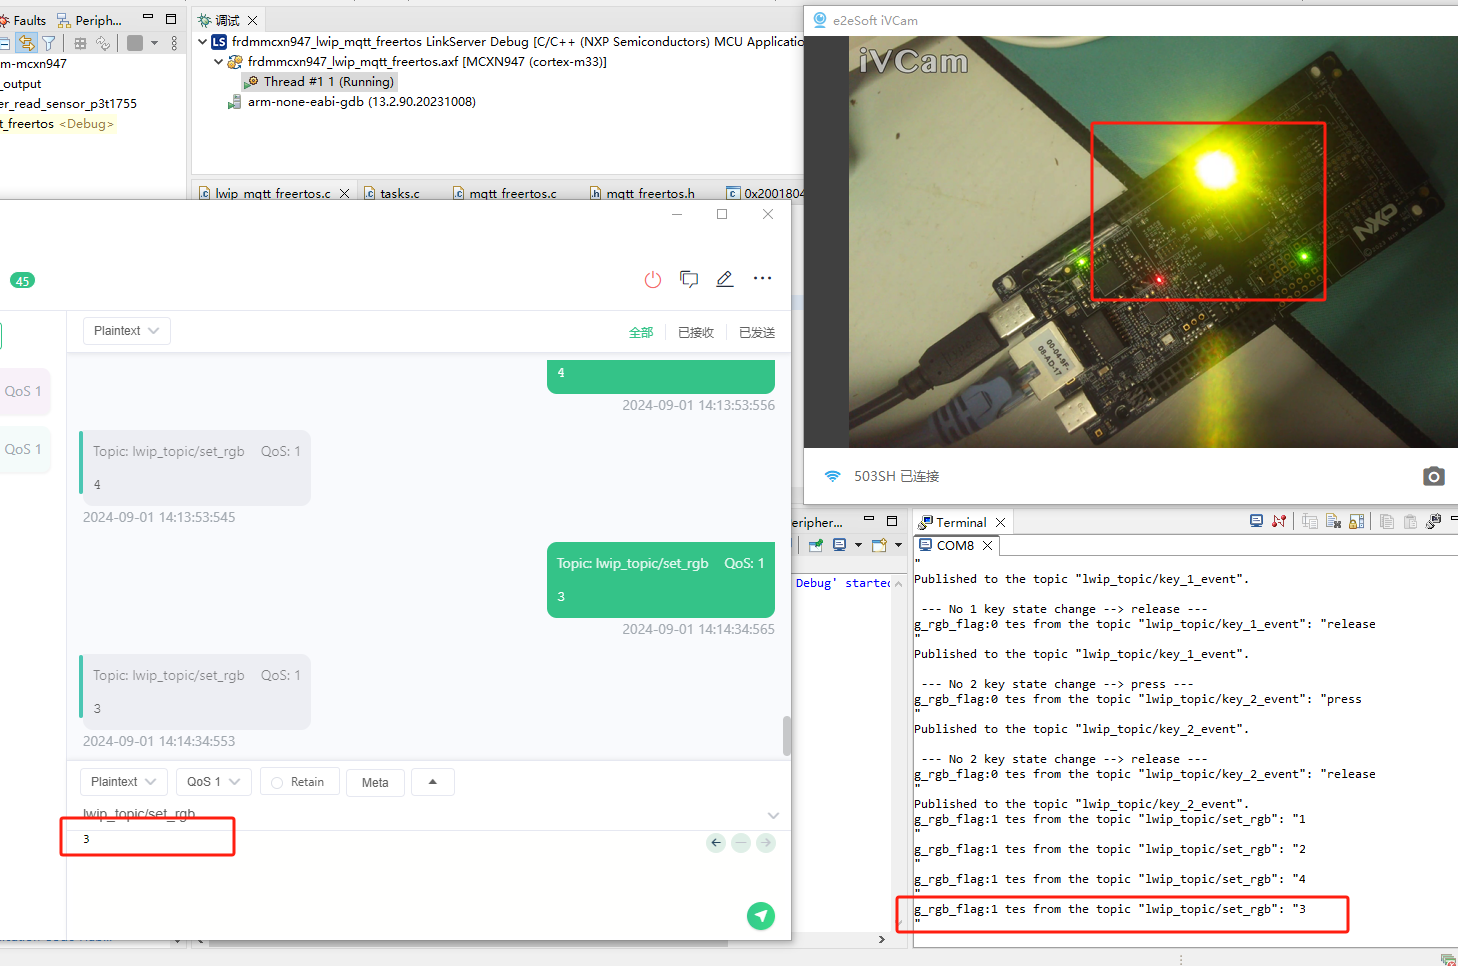Switch to the 全部 (All) messages filter
The width and height of the screenshot is (1458, 966).
(x=641, y=333)
